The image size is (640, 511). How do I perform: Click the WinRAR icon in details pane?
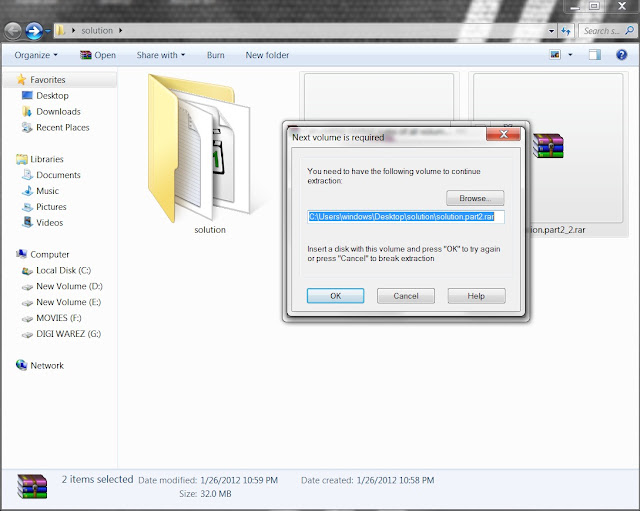32,486
